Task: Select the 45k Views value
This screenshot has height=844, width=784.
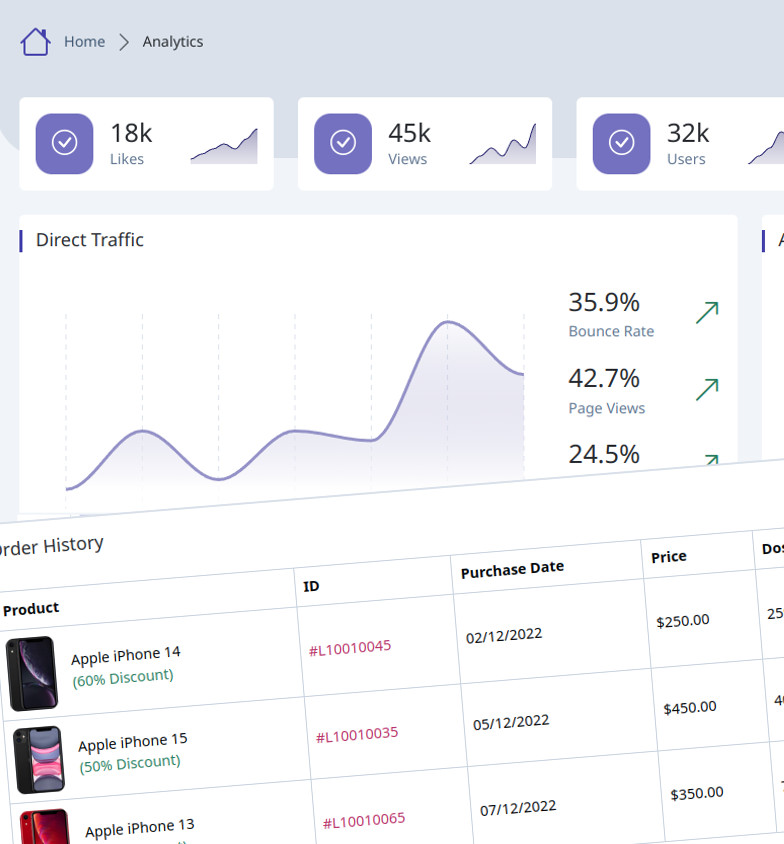Action: (409, 133)
